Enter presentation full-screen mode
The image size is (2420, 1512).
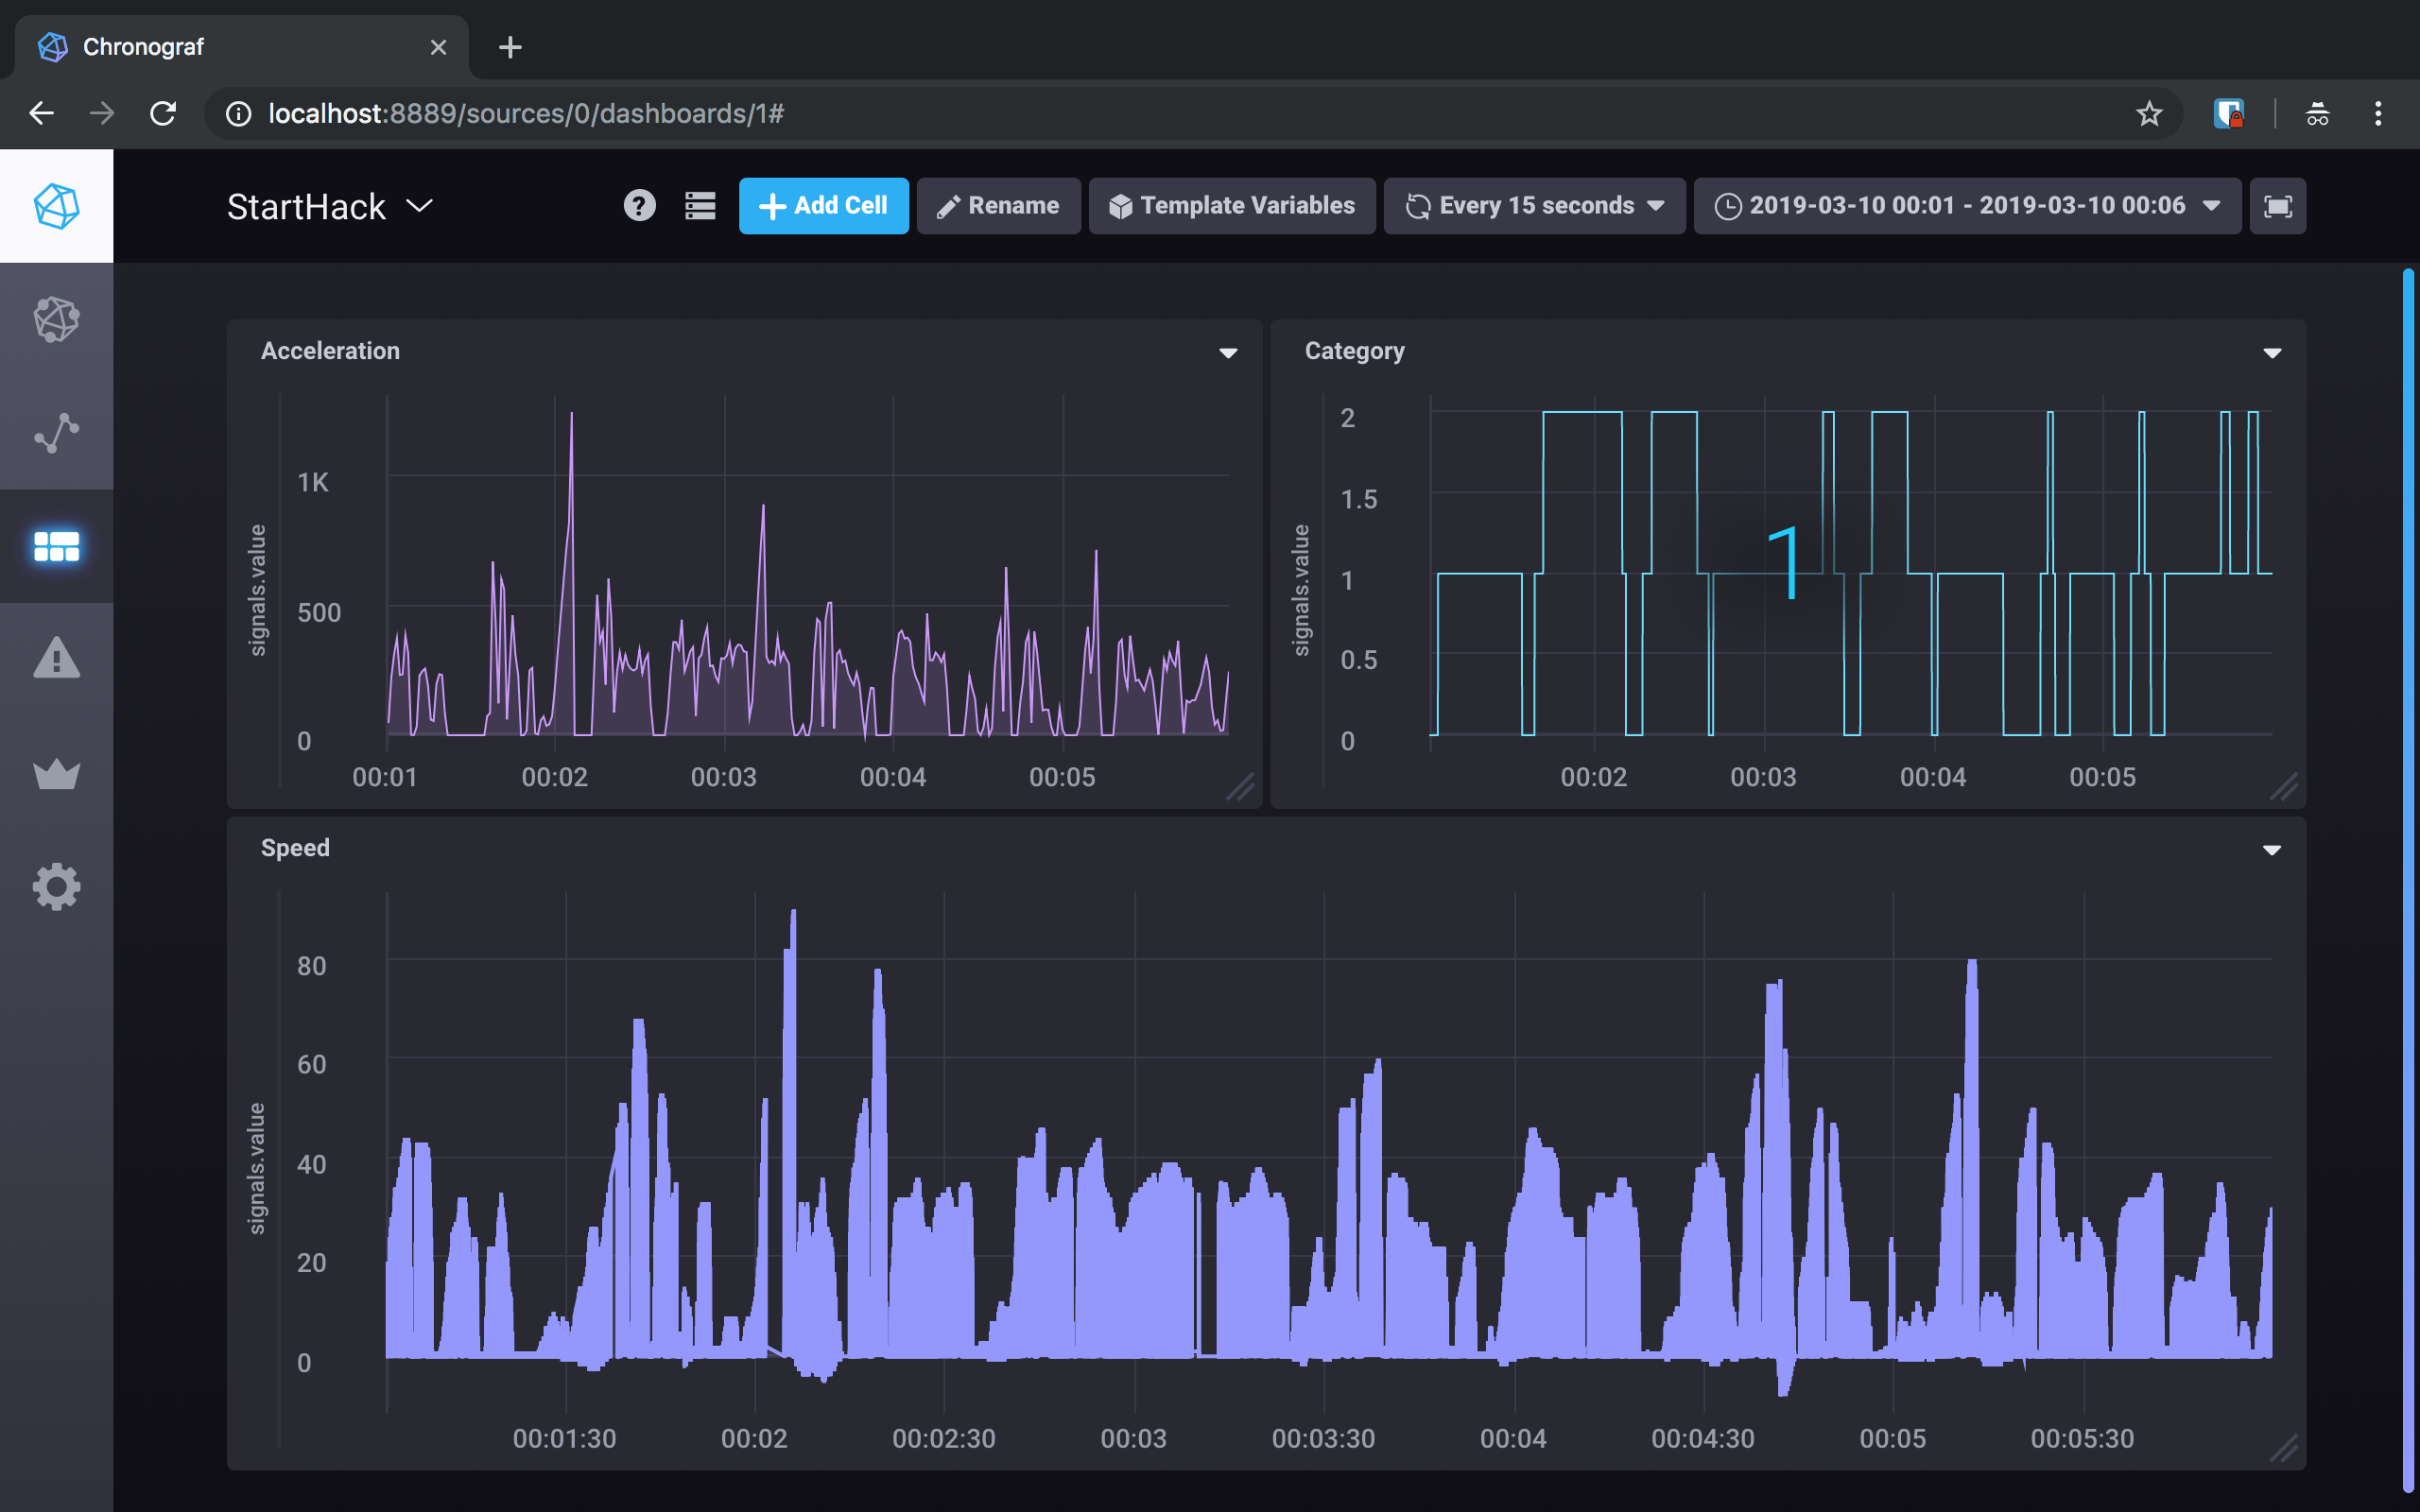tap(2277, 206)
